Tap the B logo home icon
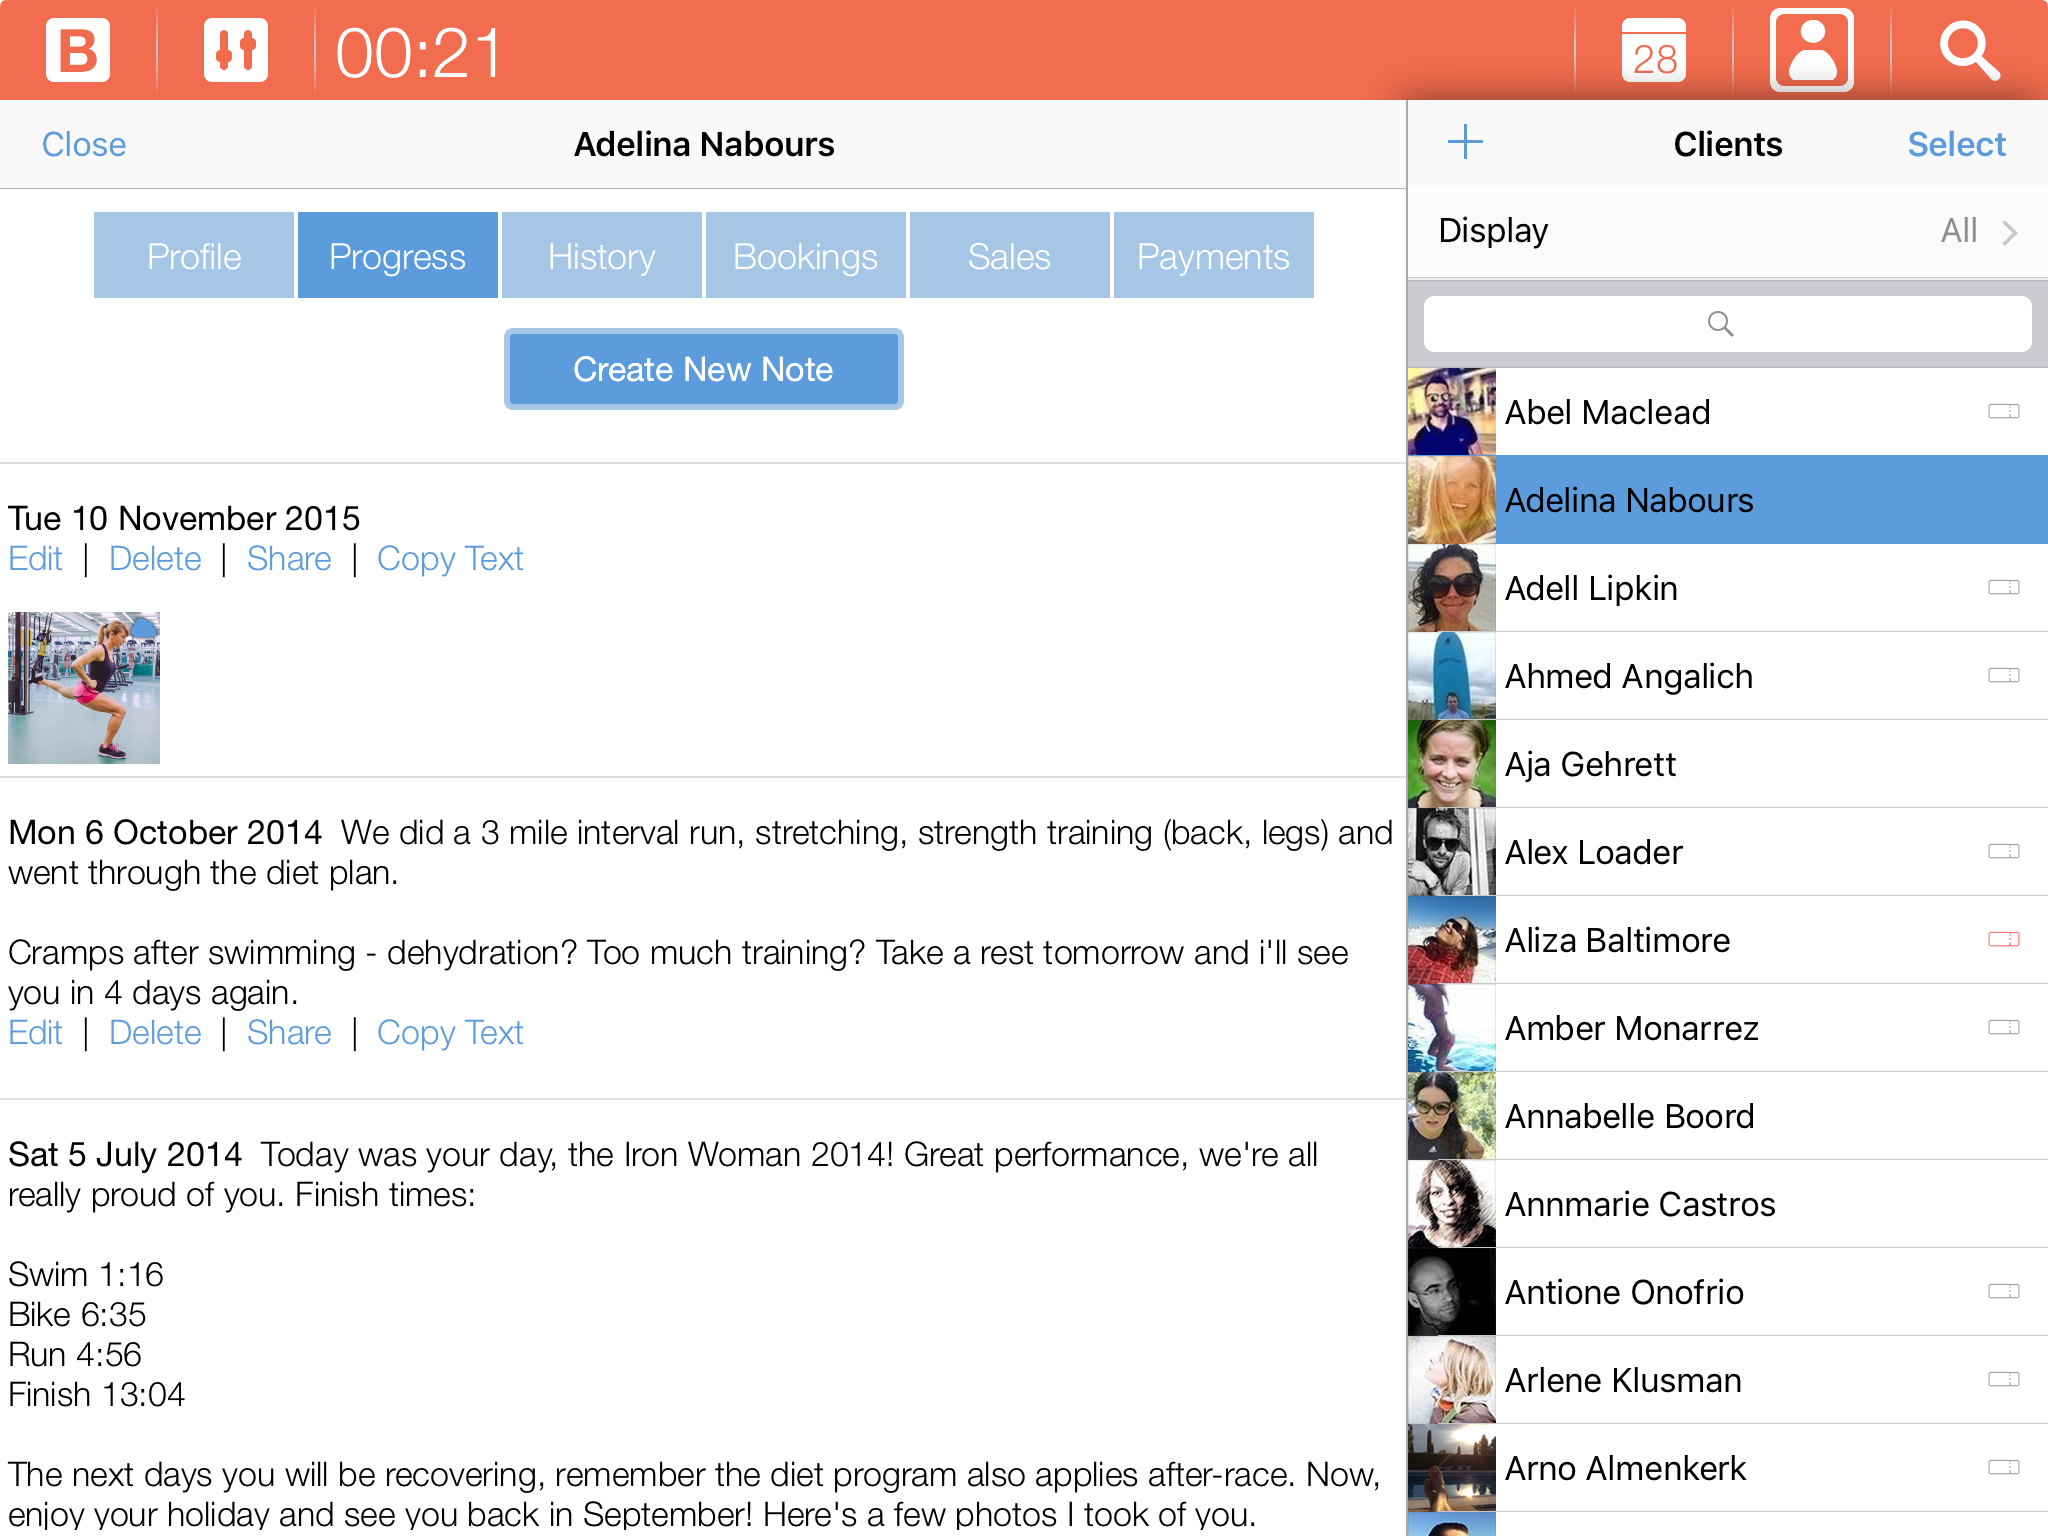The image size is (2048, 1536). 77,51
